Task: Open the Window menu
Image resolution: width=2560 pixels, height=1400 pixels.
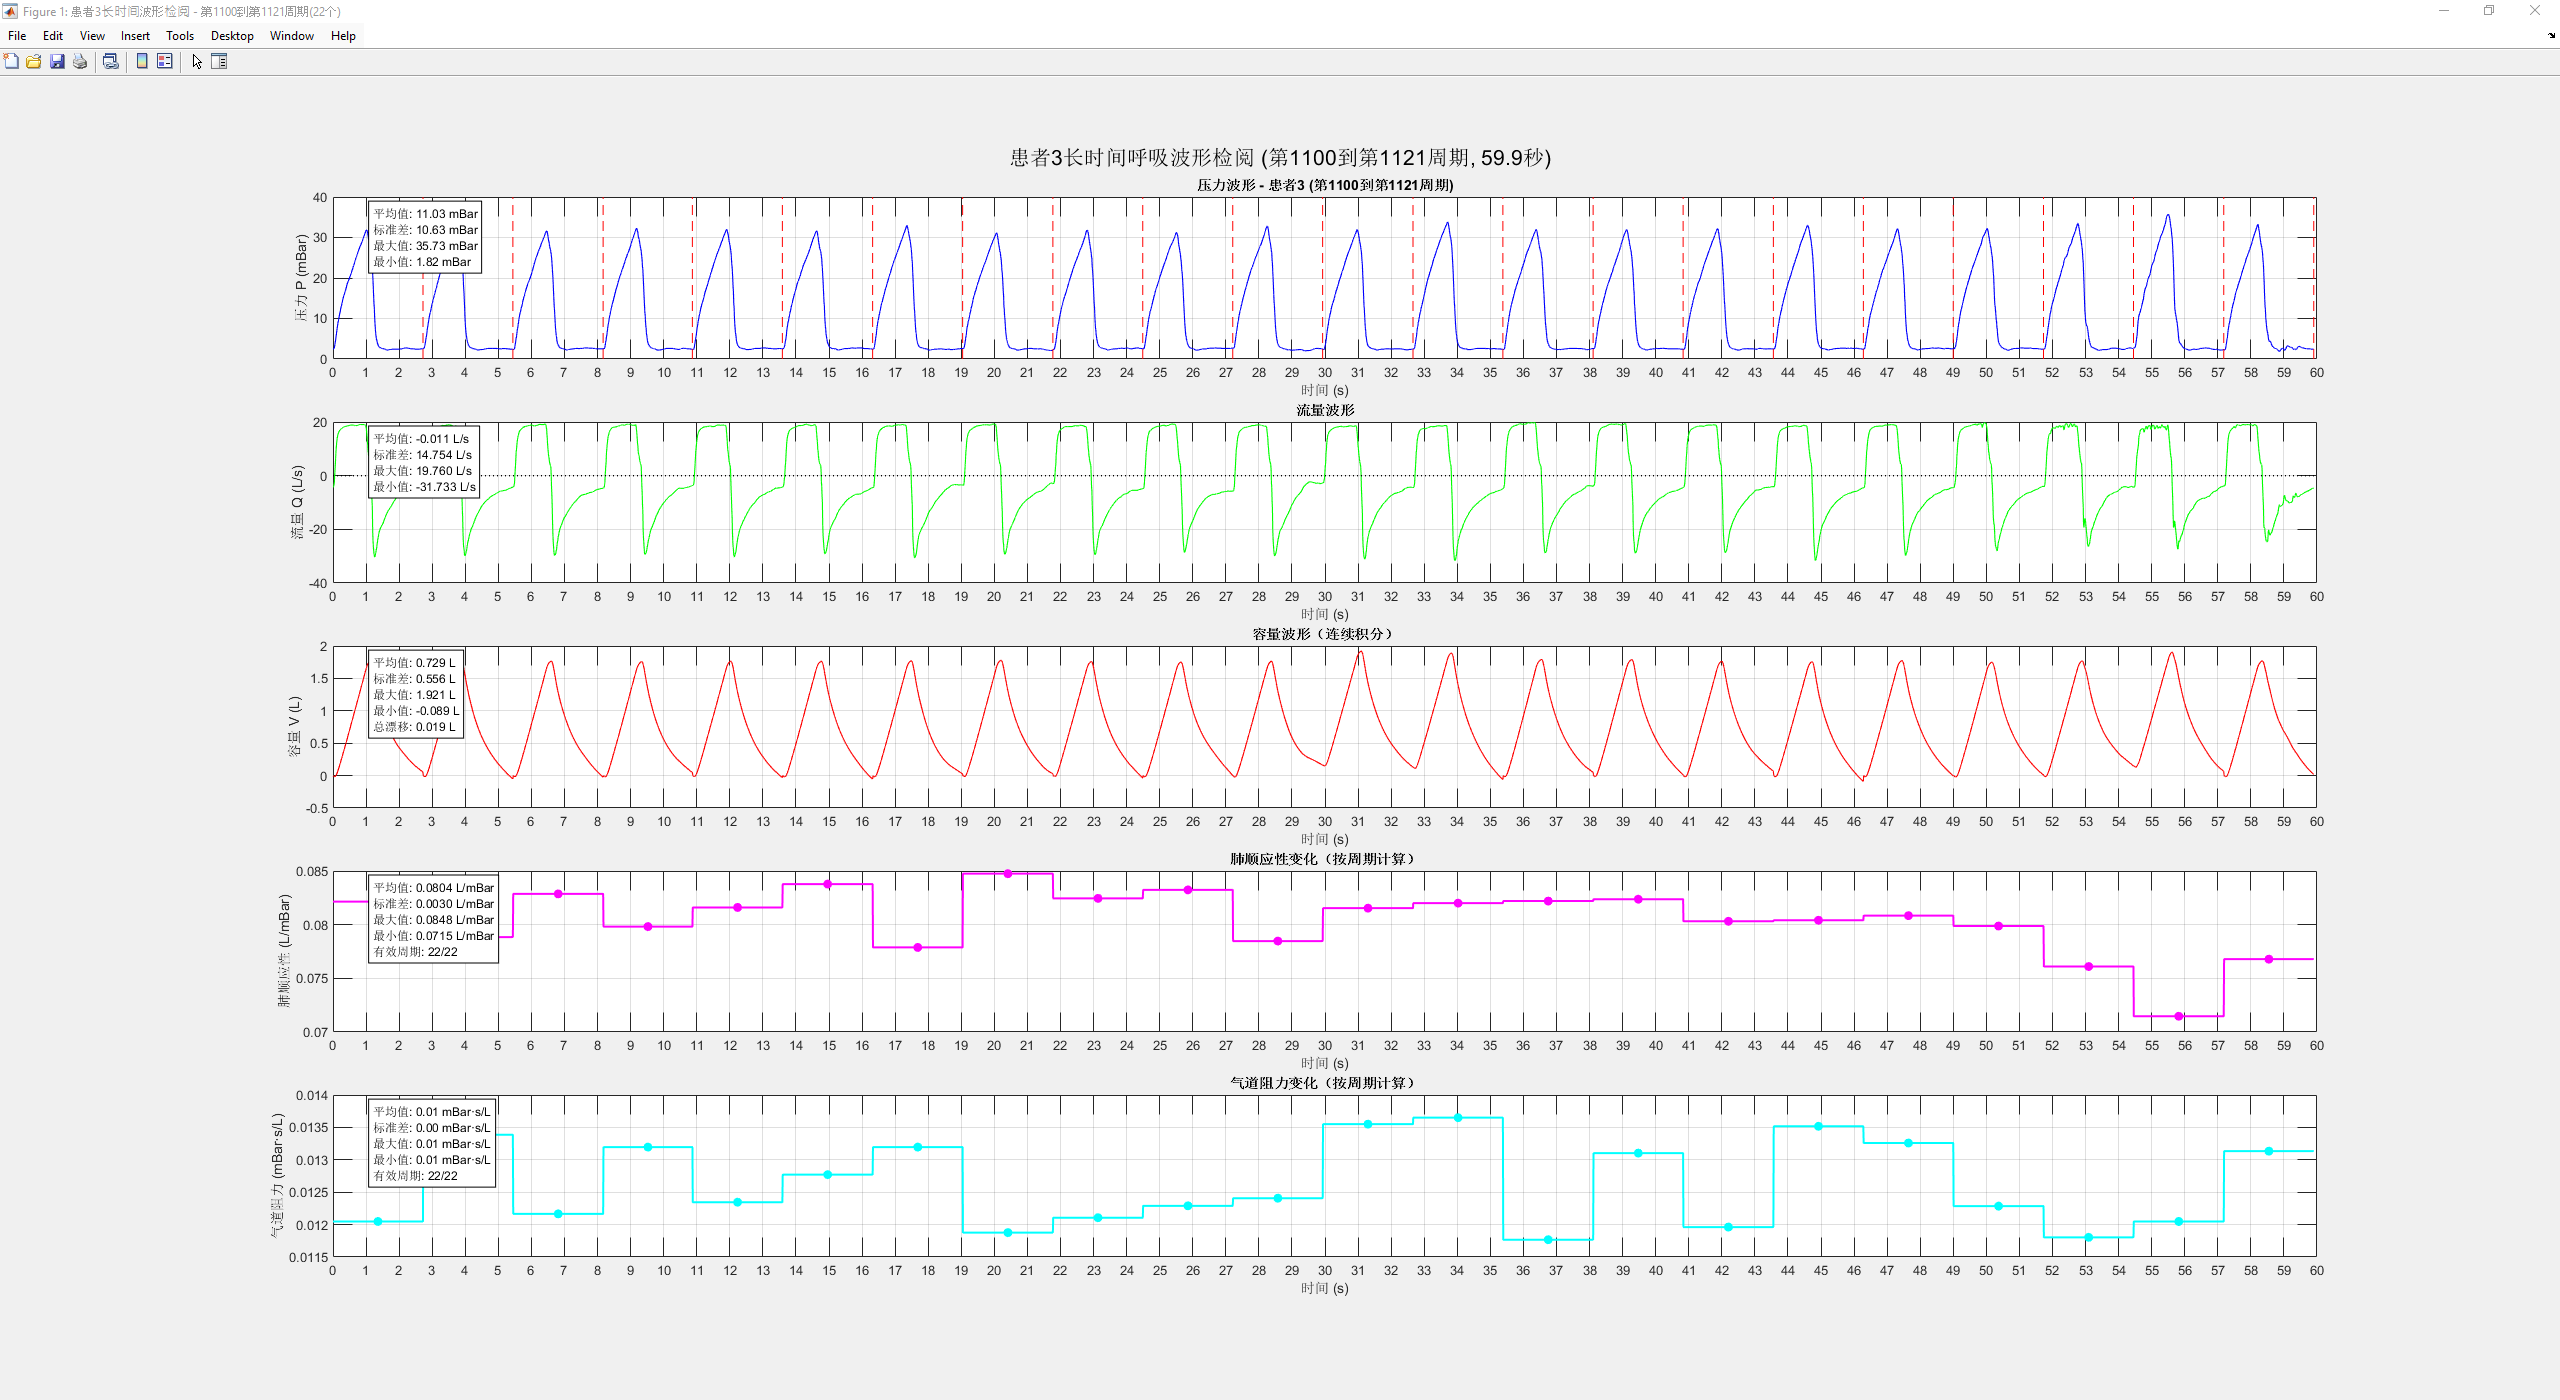Action: coord(292,36)
